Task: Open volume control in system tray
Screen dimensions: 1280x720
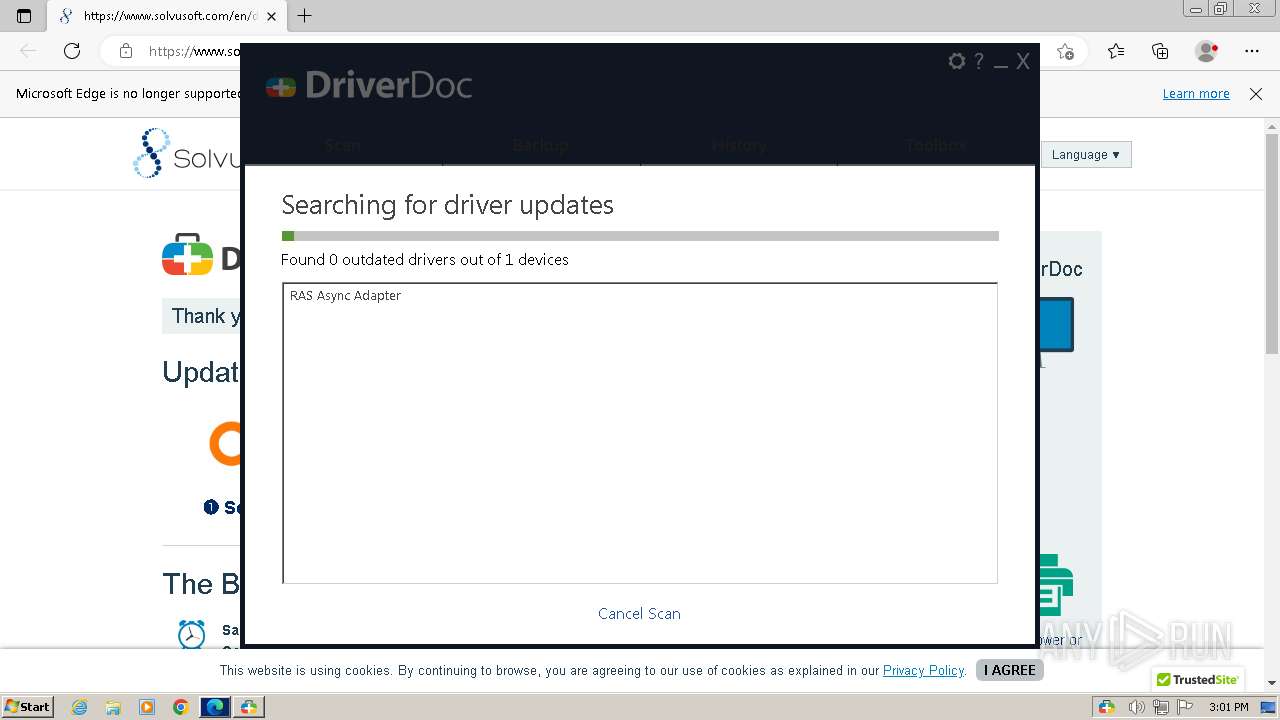Action: 1137,707
